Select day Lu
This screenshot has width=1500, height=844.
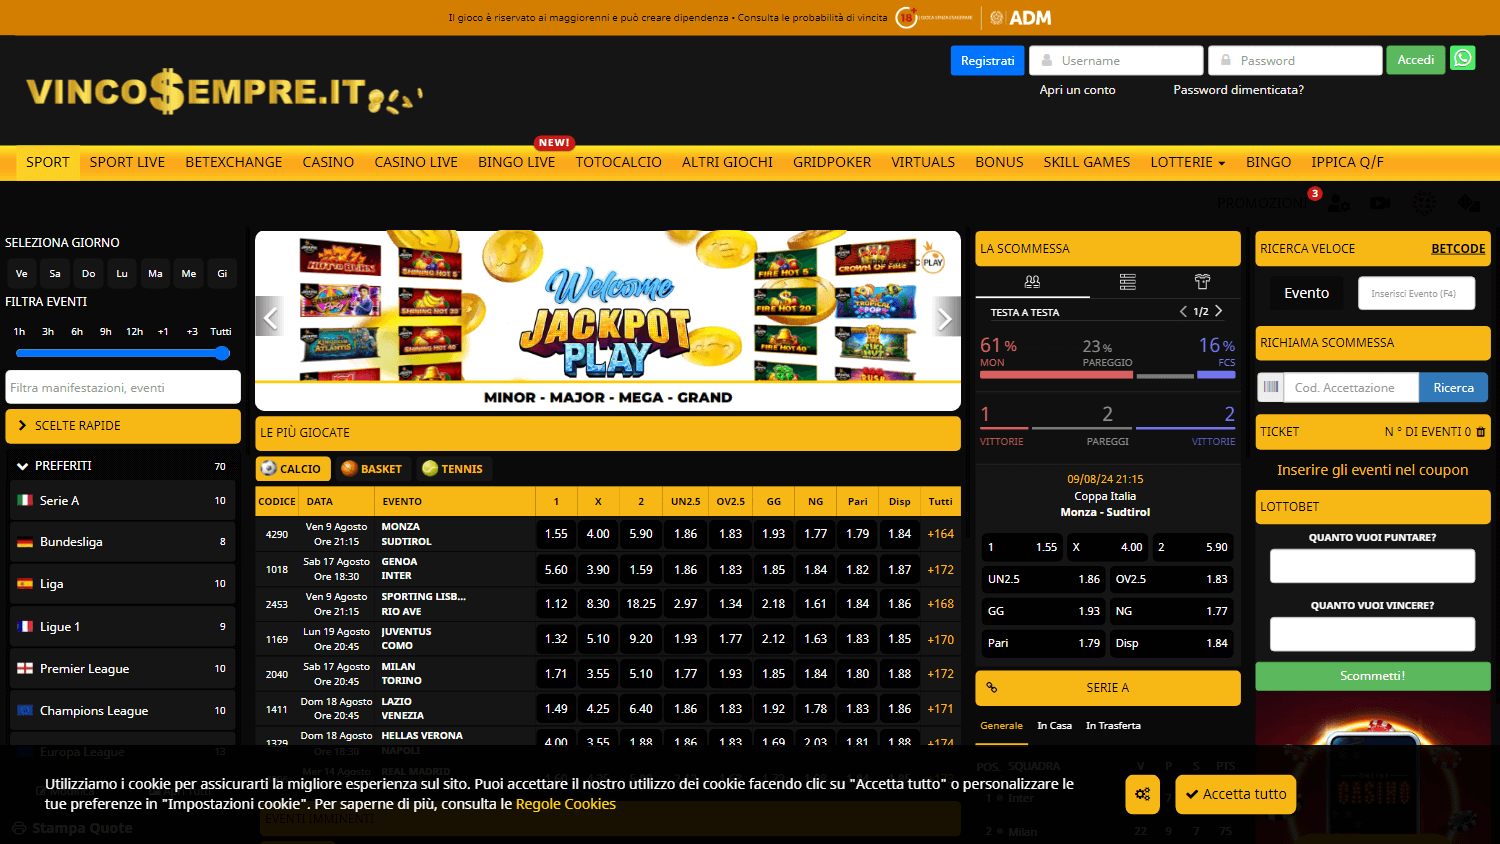pos(122,273)
